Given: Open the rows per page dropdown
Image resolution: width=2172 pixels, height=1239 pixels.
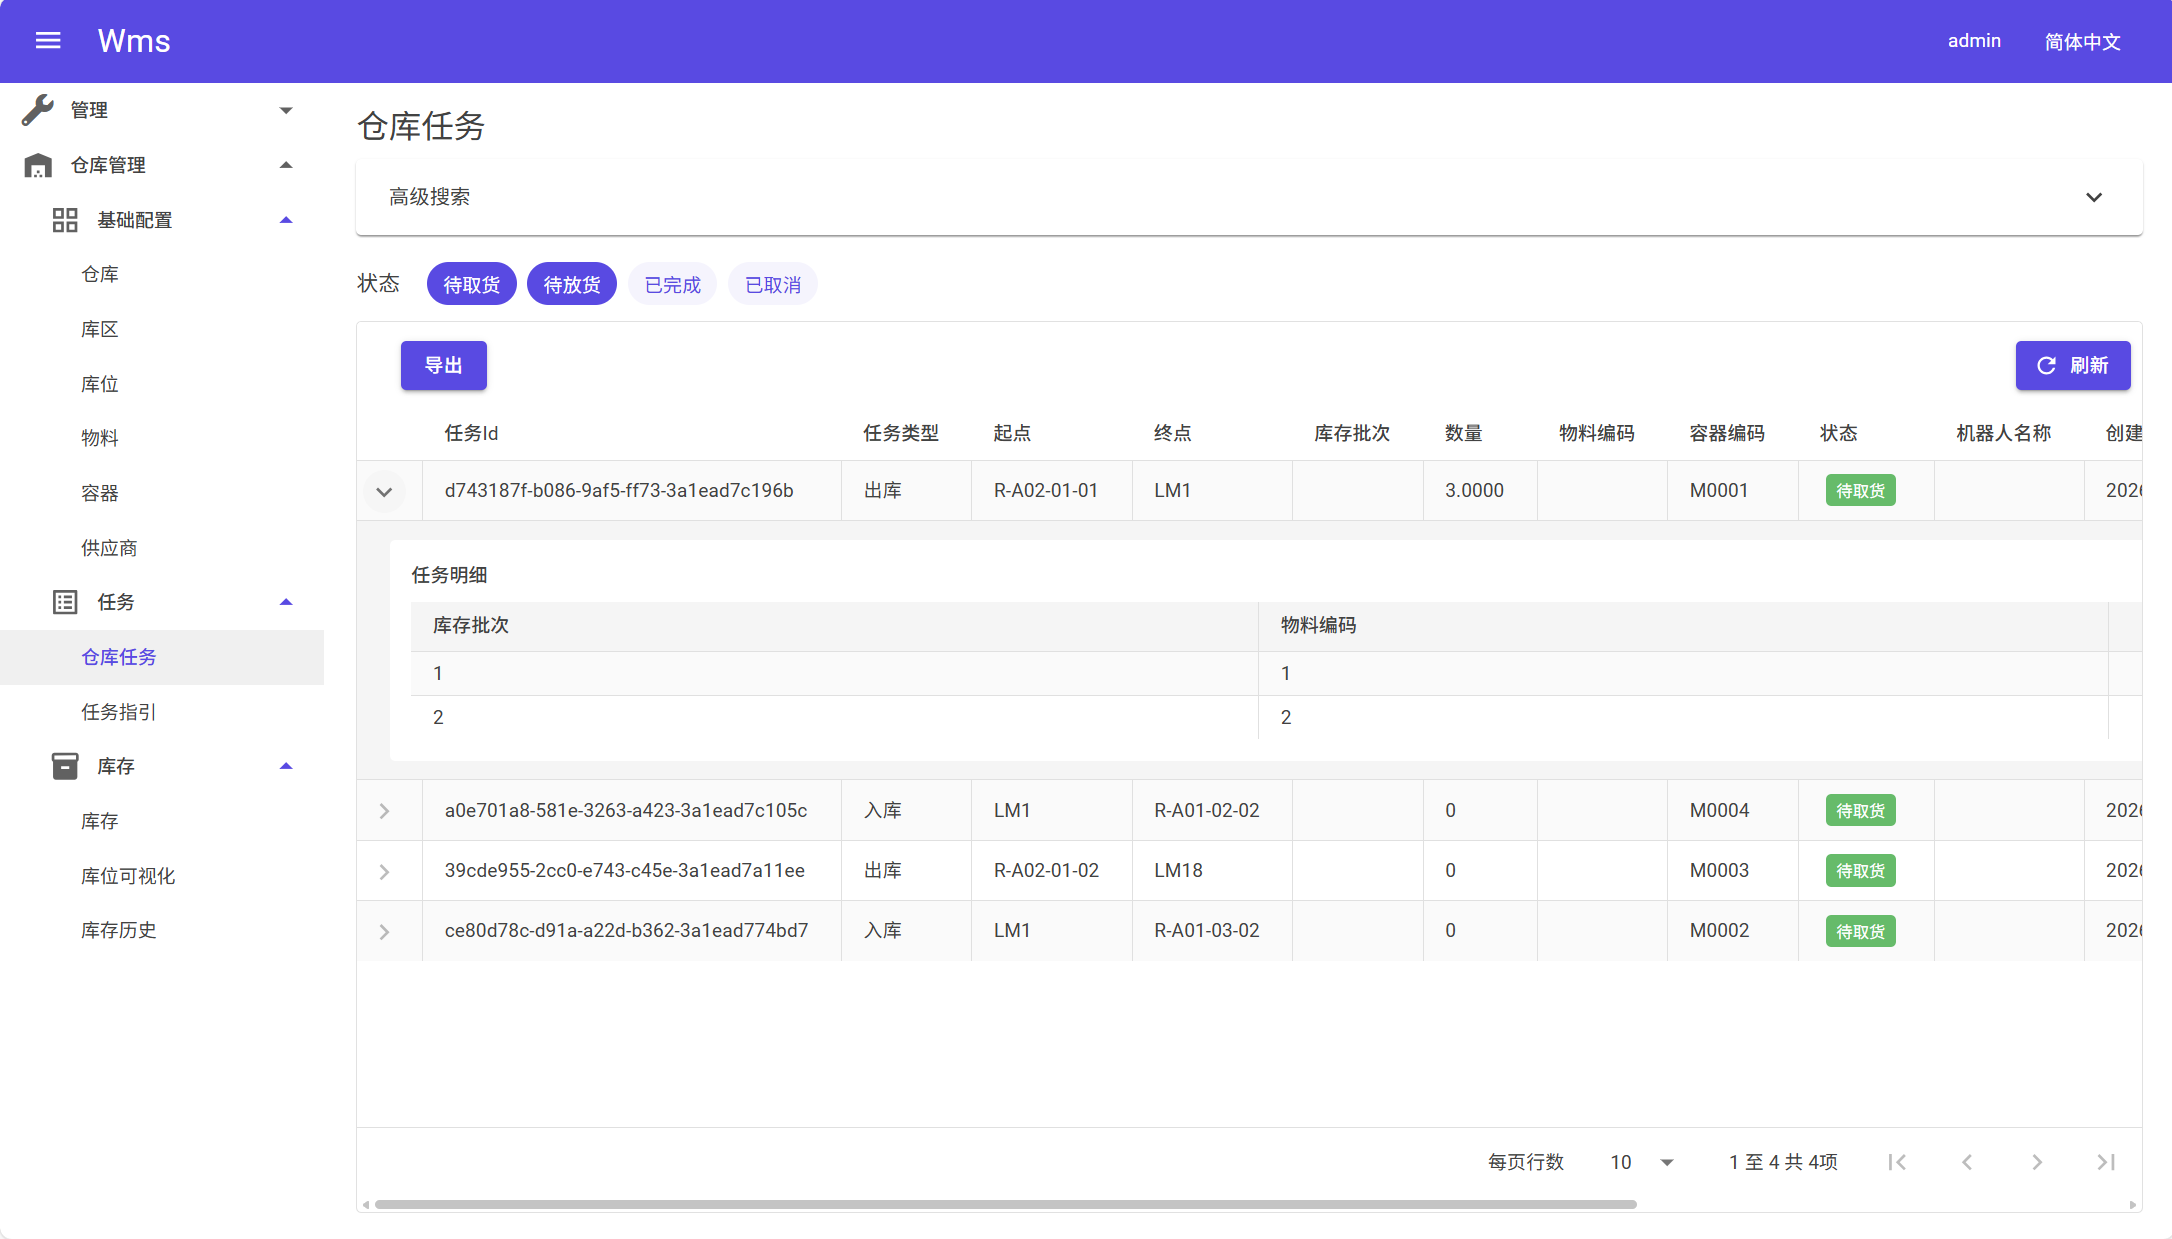Looking at the screenshot, I should [1641, 1162].
